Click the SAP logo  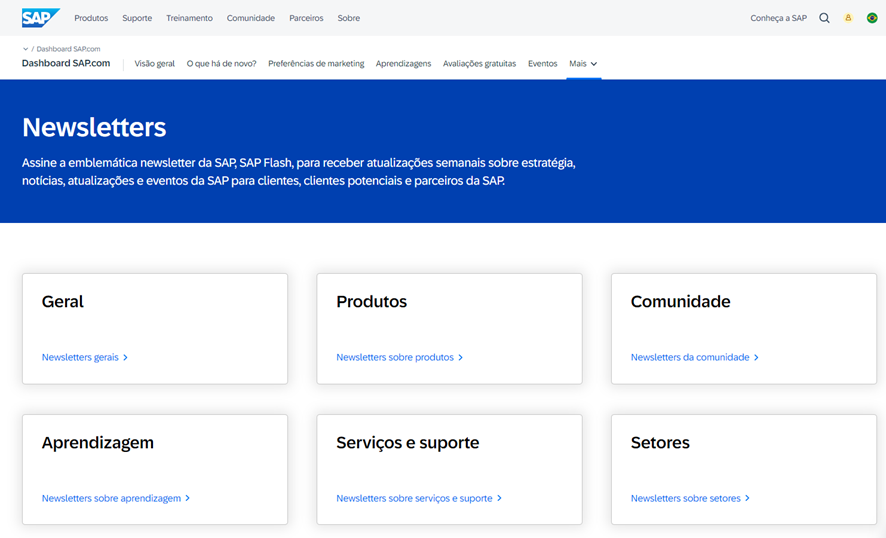[x=41, y=18]
